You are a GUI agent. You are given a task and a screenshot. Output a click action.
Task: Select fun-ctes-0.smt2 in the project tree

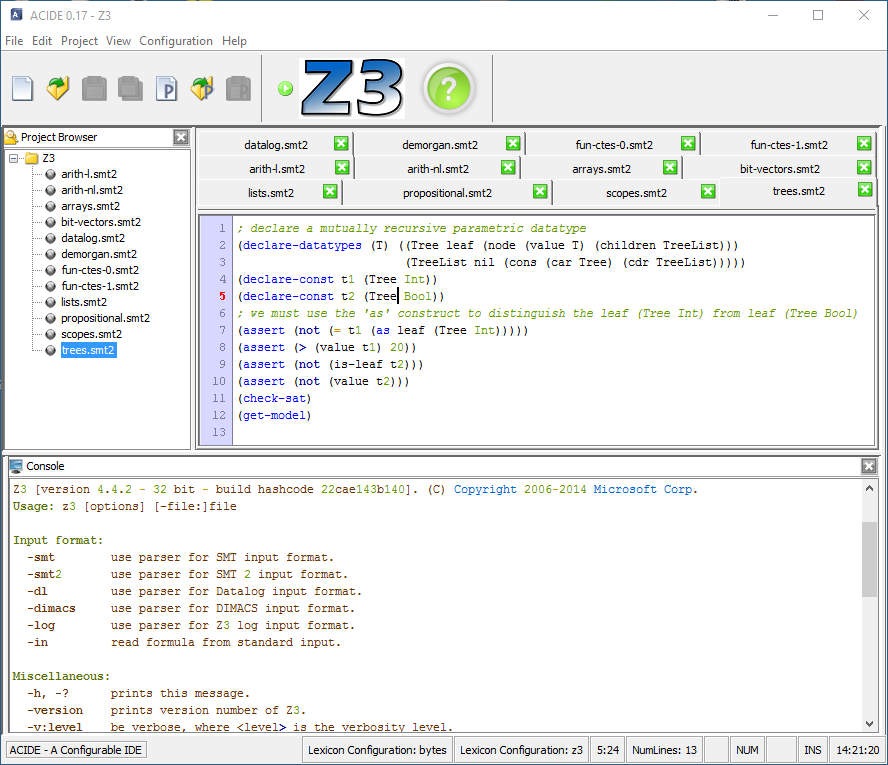tap(100, 270)
